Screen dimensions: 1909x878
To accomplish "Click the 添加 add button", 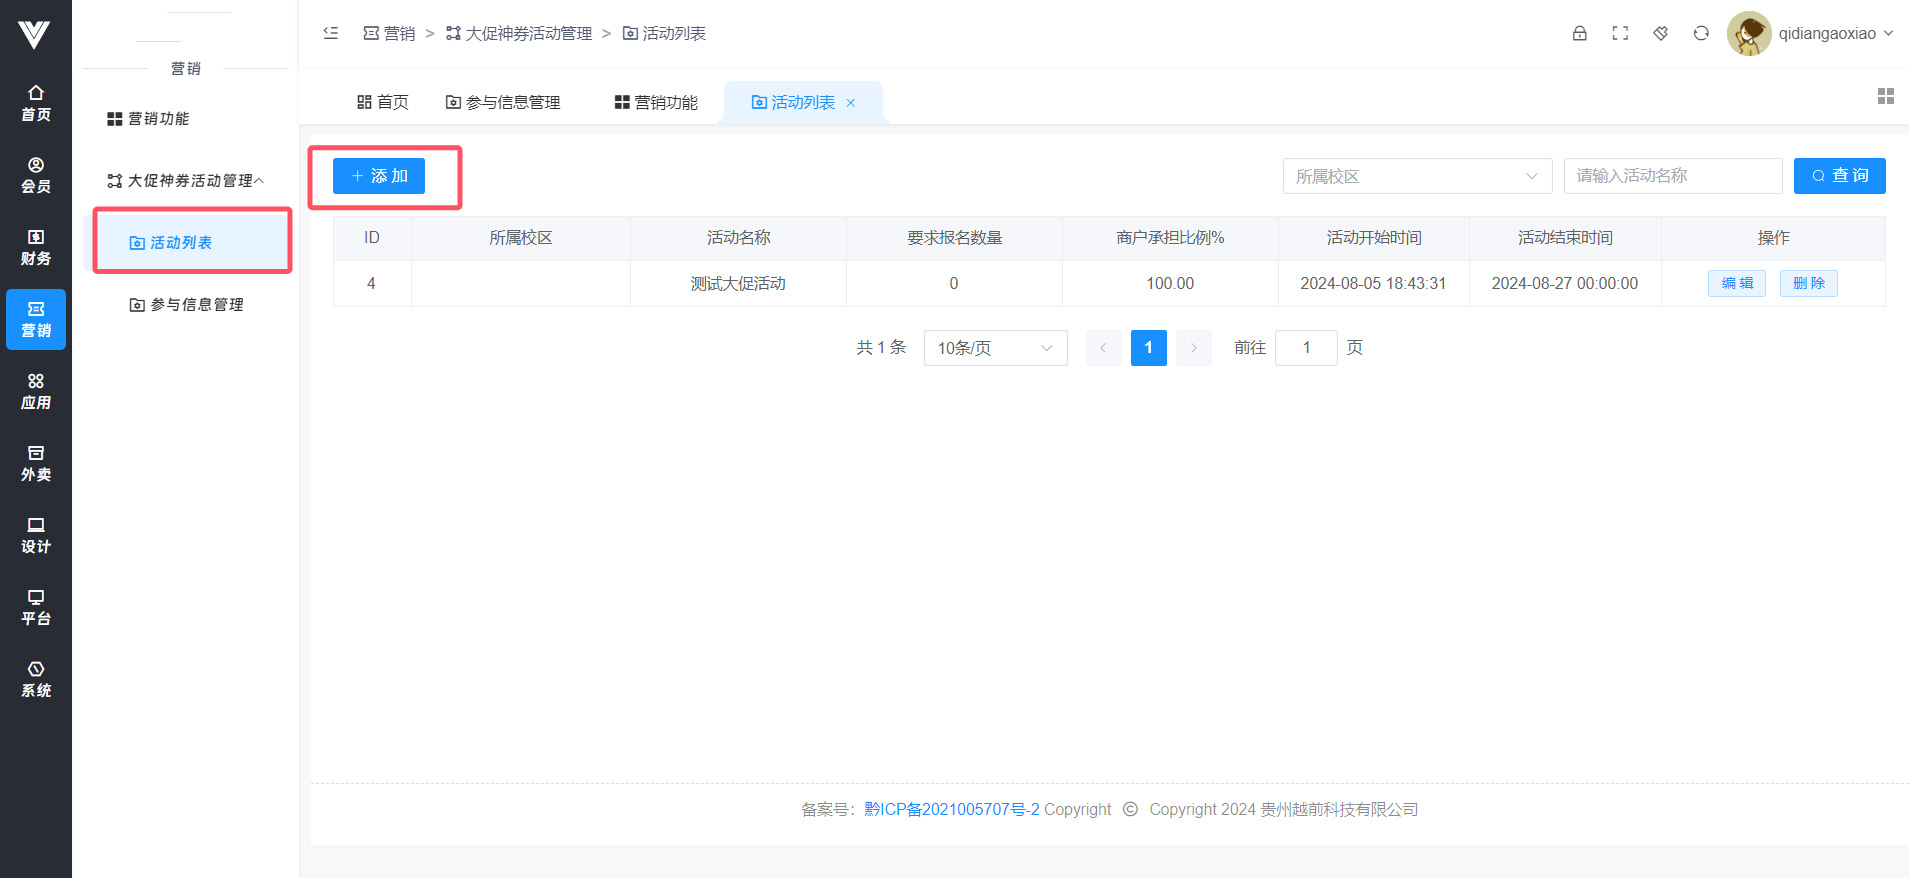I will [x=379, y=176].
